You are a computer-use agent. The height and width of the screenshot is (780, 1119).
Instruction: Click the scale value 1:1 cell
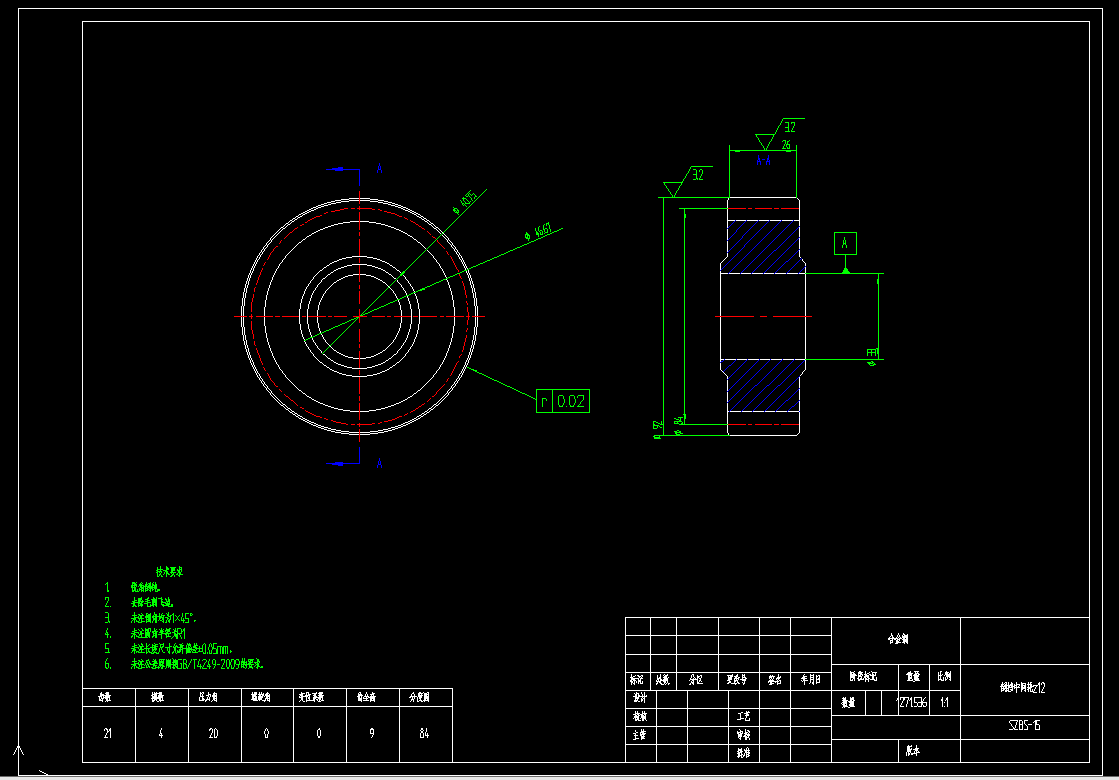944,702
